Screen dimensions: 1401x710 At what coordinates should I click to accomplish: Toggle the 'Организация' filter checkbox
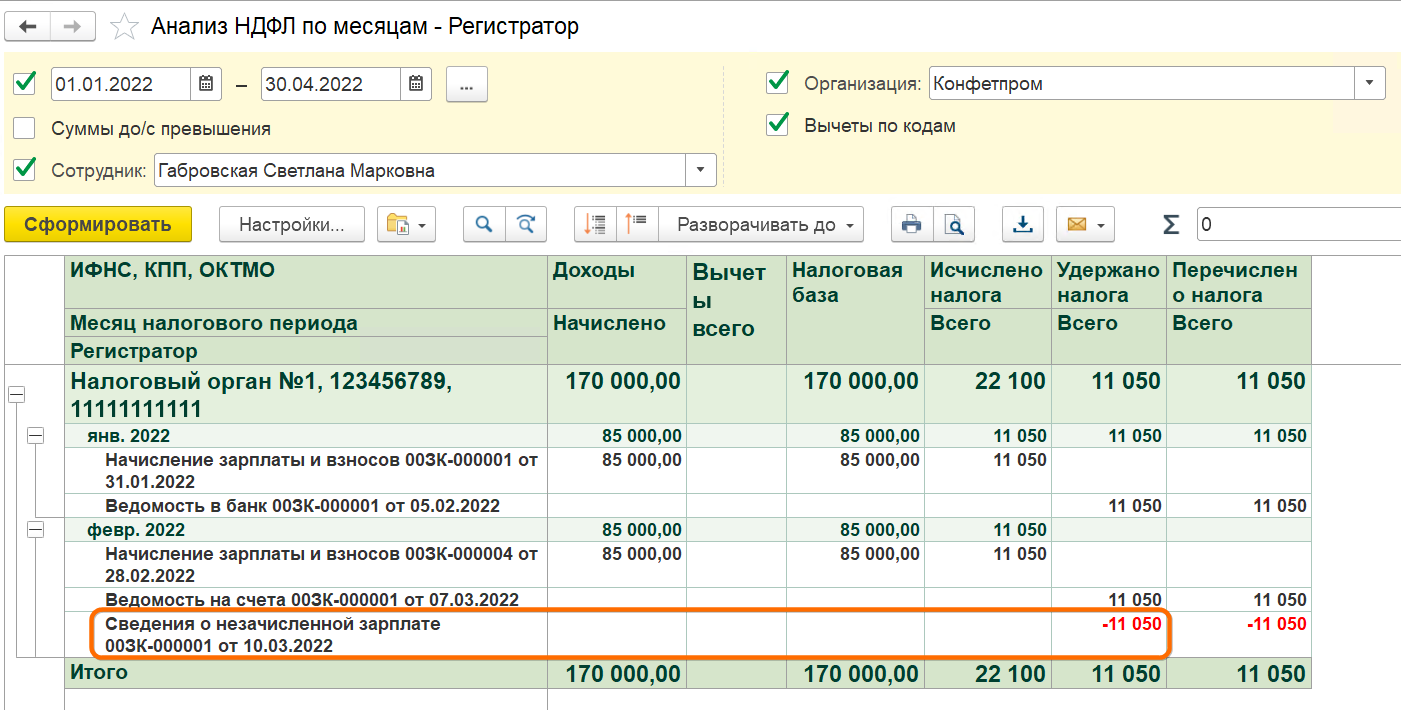(777, 82)
